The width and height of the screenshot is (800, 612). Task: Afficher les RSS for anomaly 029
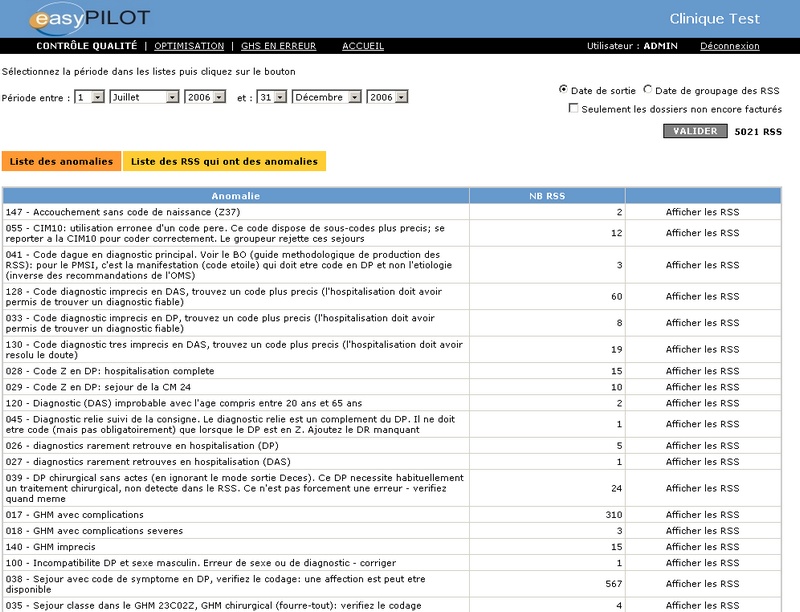[x=703, y=387]
